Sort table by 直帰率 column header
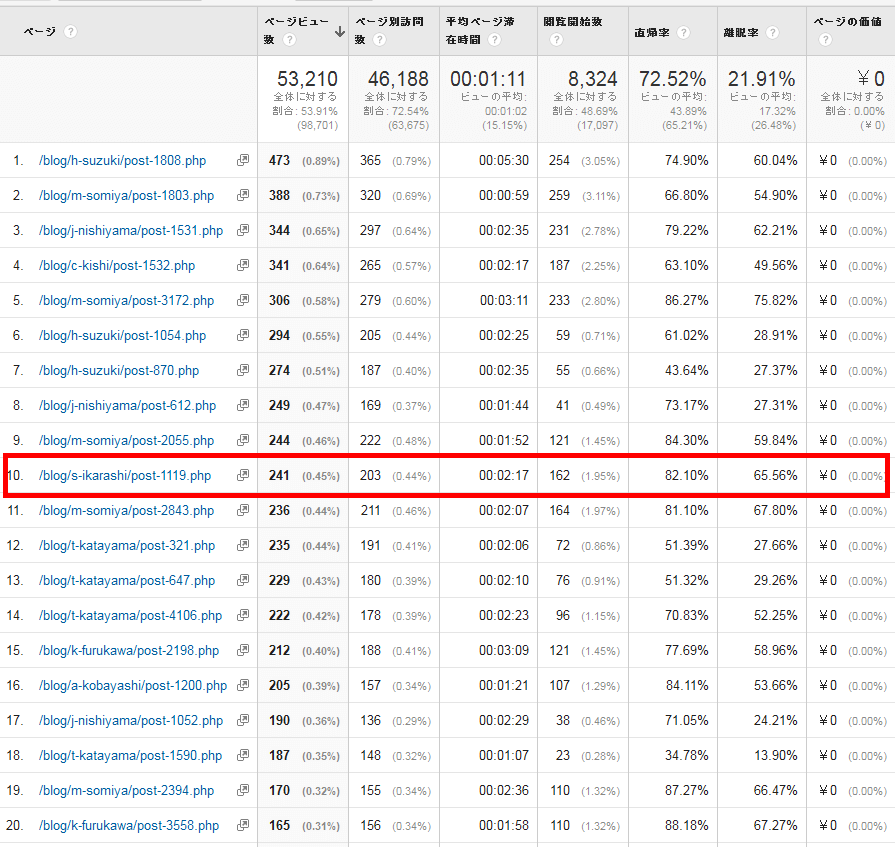 [x=652, y=32]
